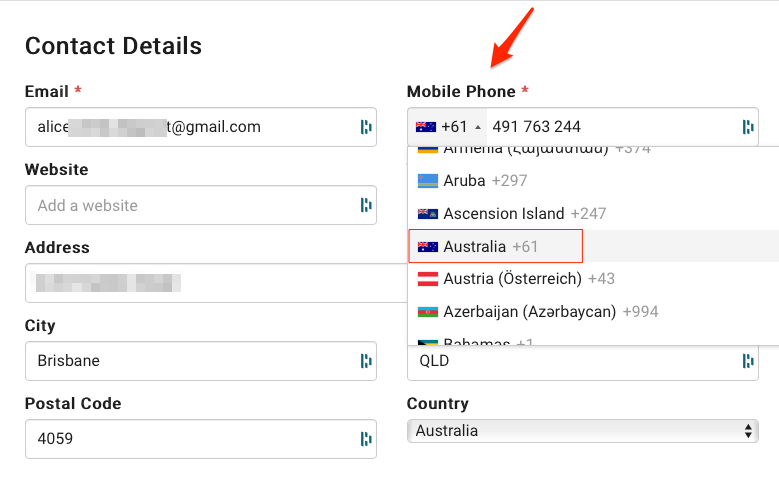Click the autofill icon in City field
Screen dimensions: 779x484
click(366, 361)
